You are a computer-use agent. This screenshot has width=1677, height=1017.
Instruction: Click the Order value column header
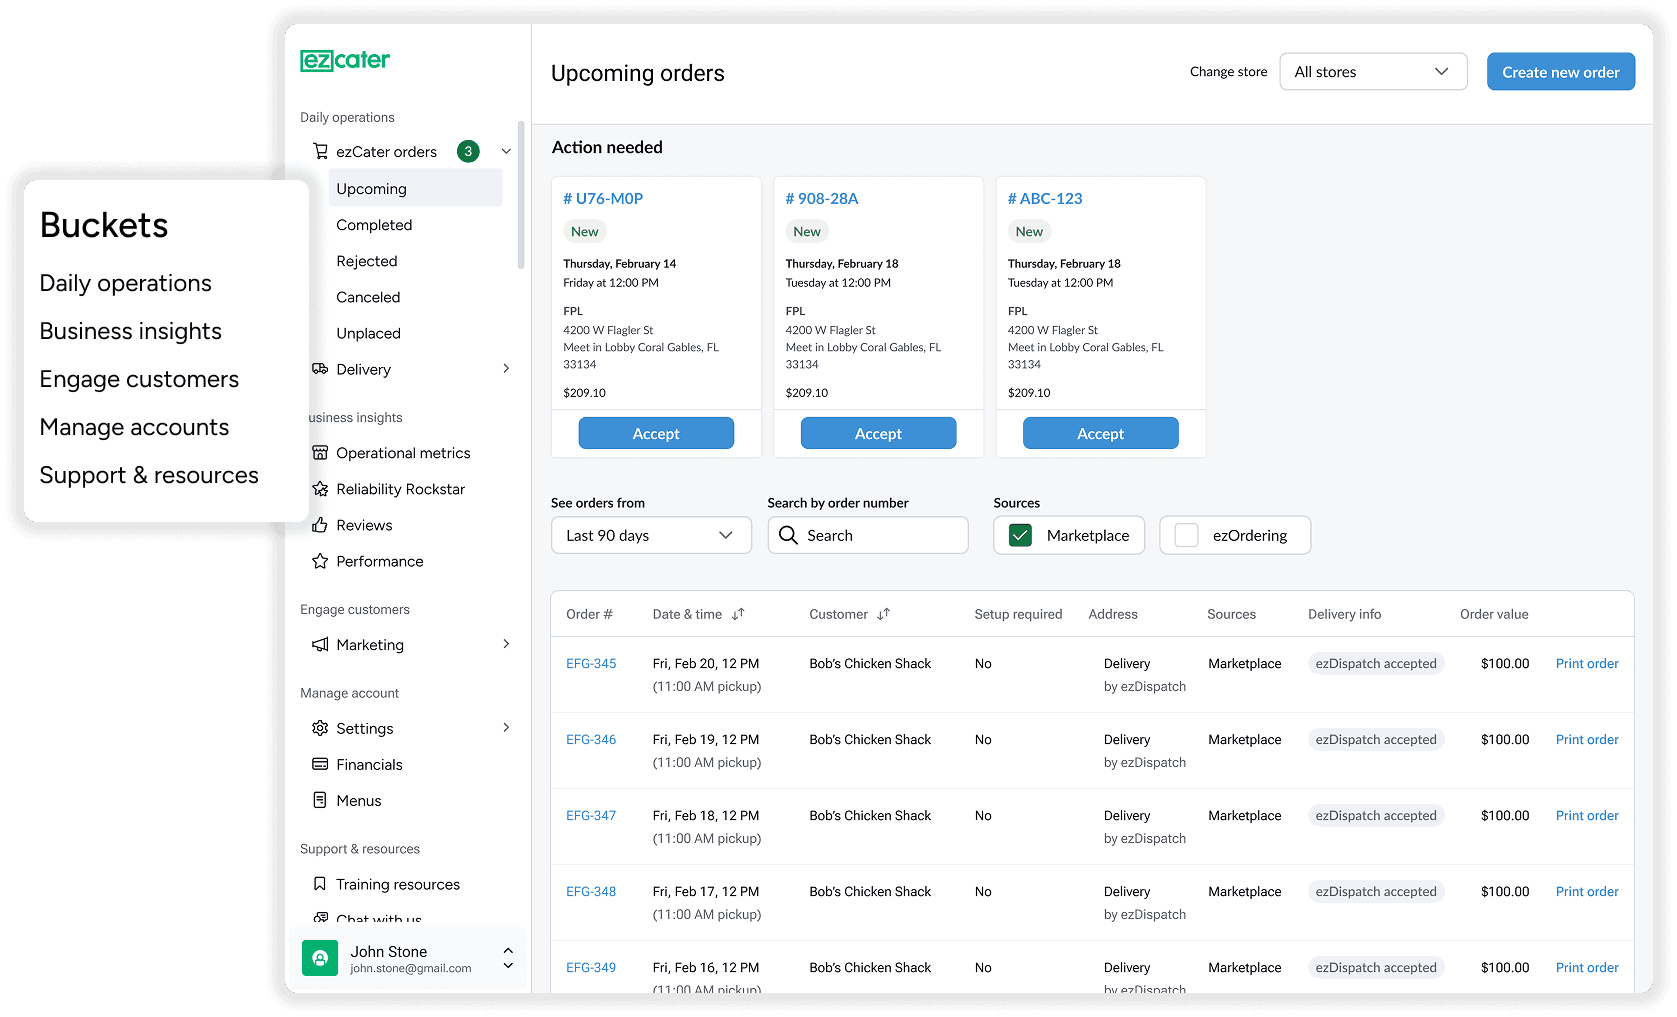coord(1494,614)
